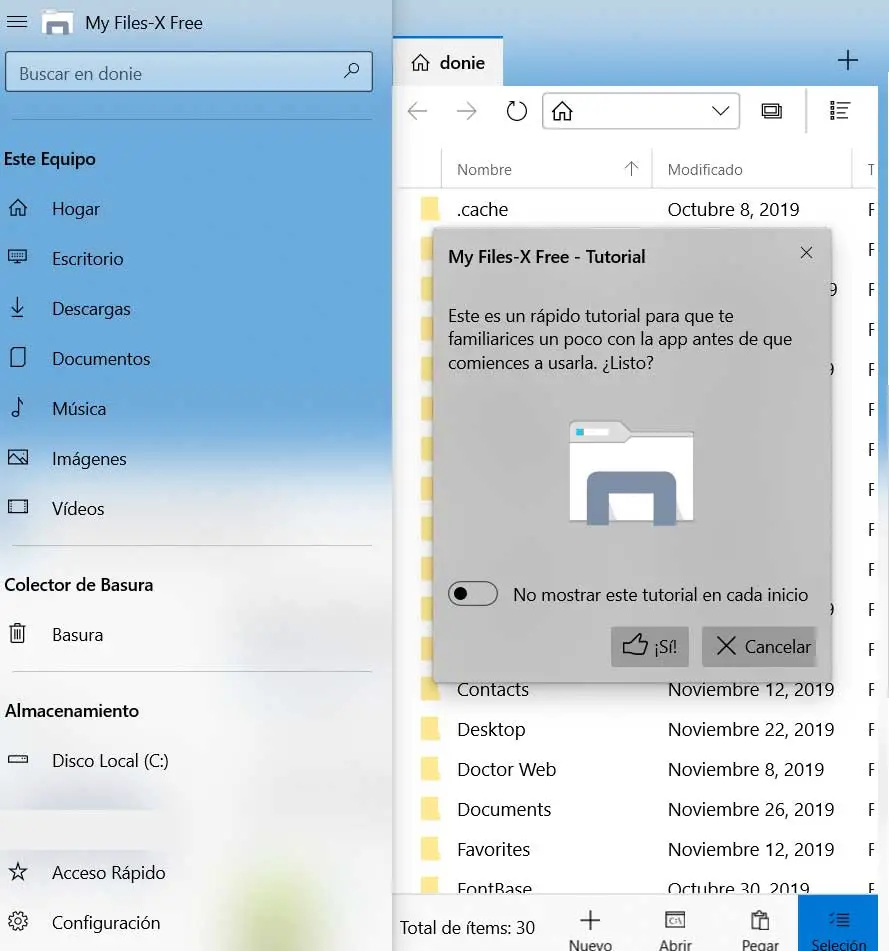
Task: Click Total de ítems: 30 status
Action: point(467,927)
